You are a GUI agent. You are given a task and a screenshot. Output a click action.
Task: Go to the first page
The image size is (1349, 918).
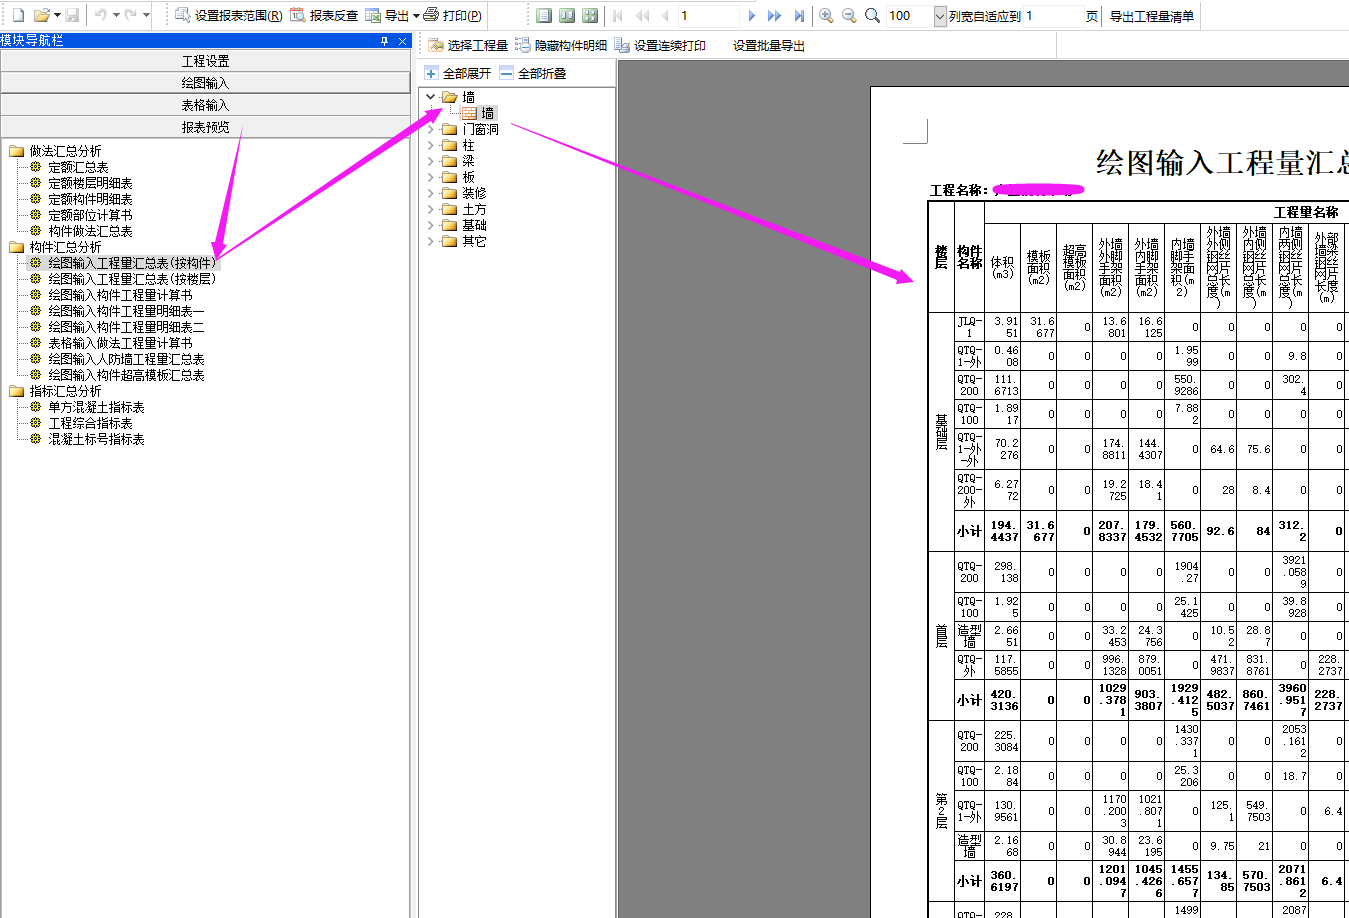[x=618, y=15]
